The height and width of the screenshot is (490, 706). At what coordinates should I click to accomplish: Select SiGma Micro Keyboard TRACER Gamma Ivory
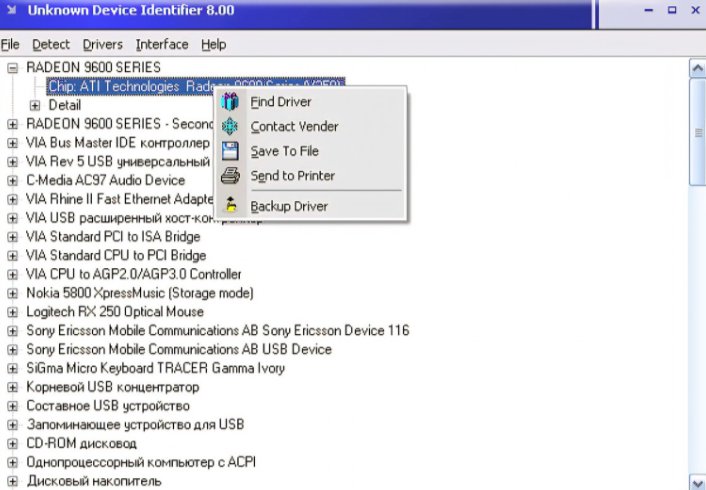click(155, 368)
